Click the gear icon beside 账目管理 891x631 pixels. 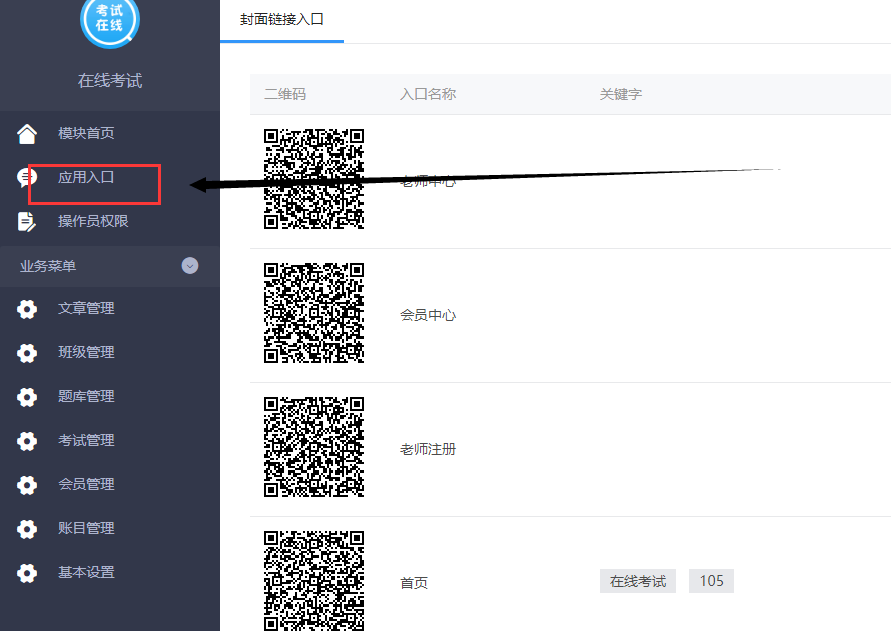pyautogui.click(x=27, y=529)
